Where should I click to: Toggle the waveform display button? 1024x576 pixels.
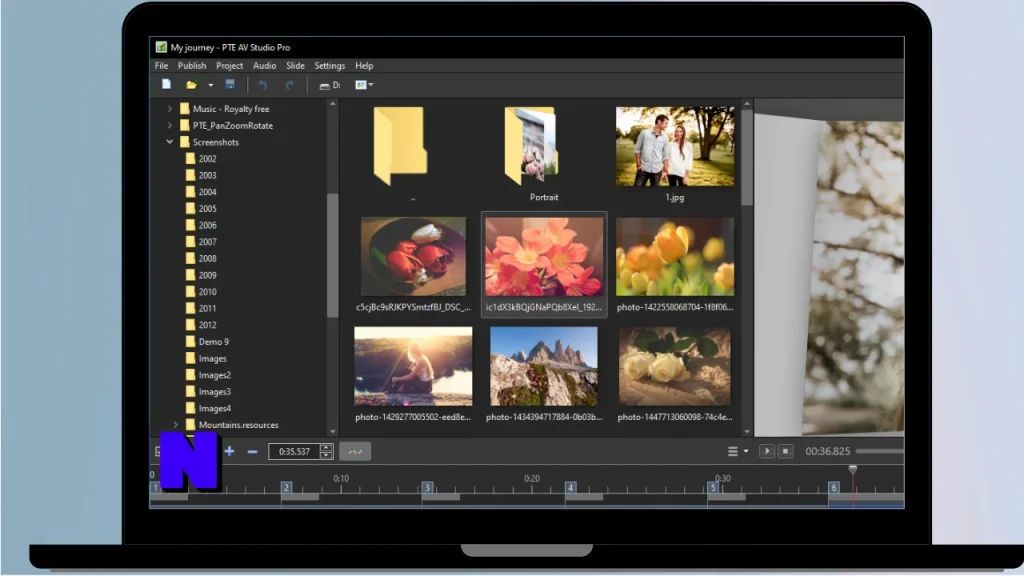tap(355, 451)
